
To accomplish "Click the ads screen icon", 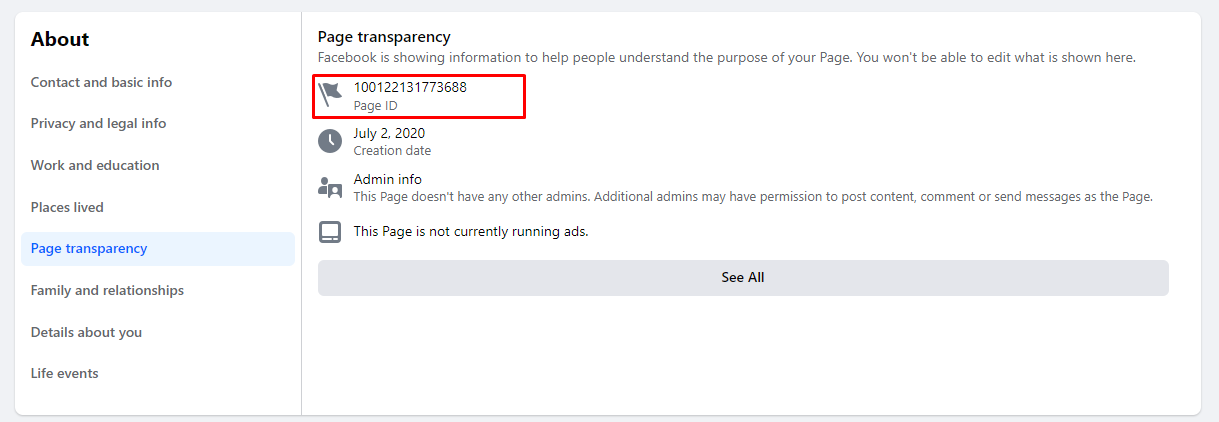I will (x=330, y=232).
